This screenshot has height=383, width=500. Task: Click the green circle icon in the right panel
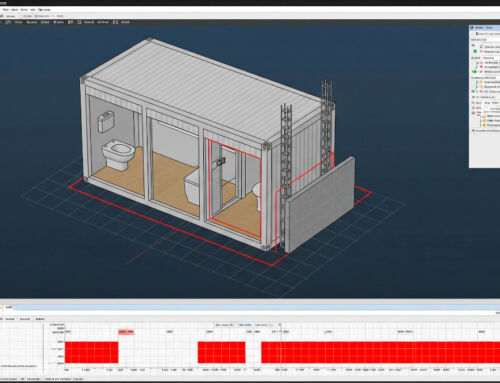[x=475, y=51]
